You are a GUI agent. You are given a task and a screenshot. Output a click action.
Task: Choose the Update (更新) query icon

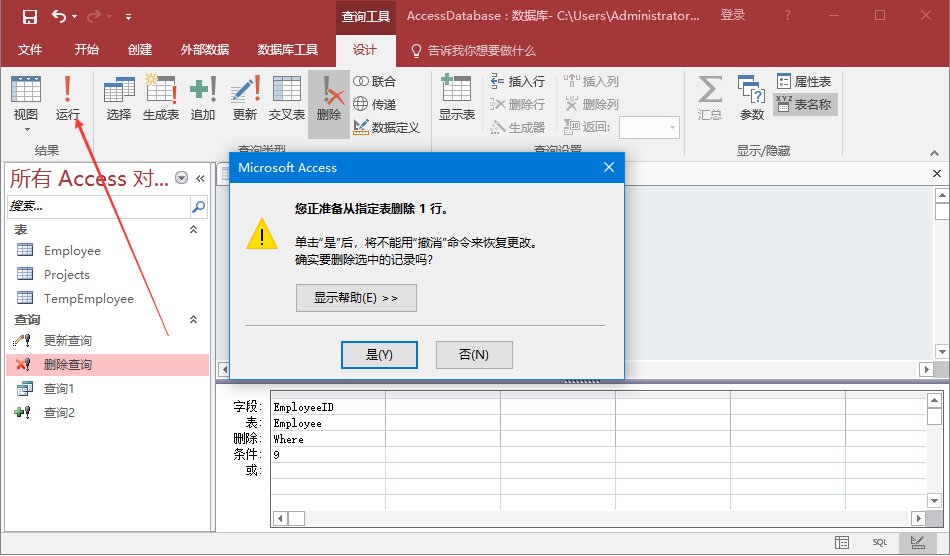pyautogui.click(x=245, y=98)
